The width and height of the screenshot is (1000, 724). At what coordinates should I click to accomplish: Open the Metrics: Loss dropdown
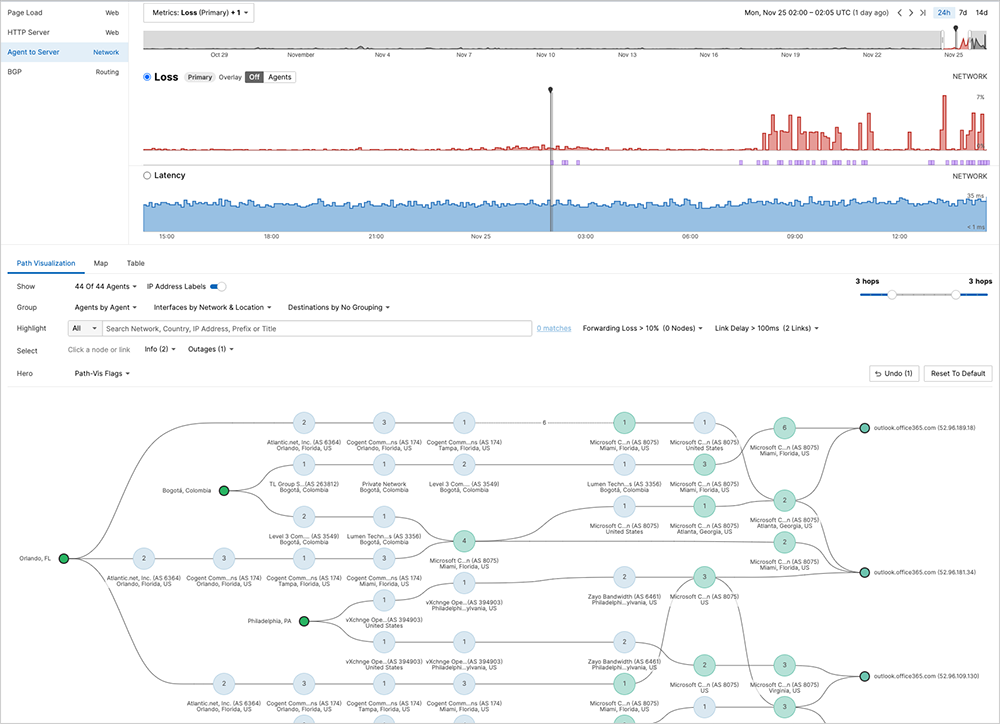[x=198, y=13]
